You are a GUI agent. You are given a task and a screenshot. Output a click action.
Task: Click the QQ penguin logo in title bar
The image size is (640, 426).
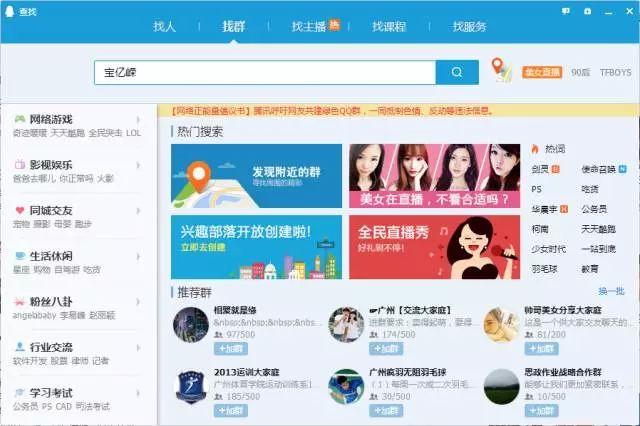(x=9, y=11)
